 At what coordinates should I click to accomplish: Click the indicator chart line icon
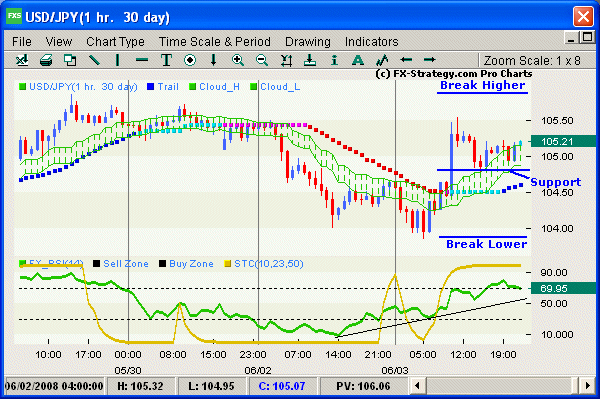click(x=382, y=60)
